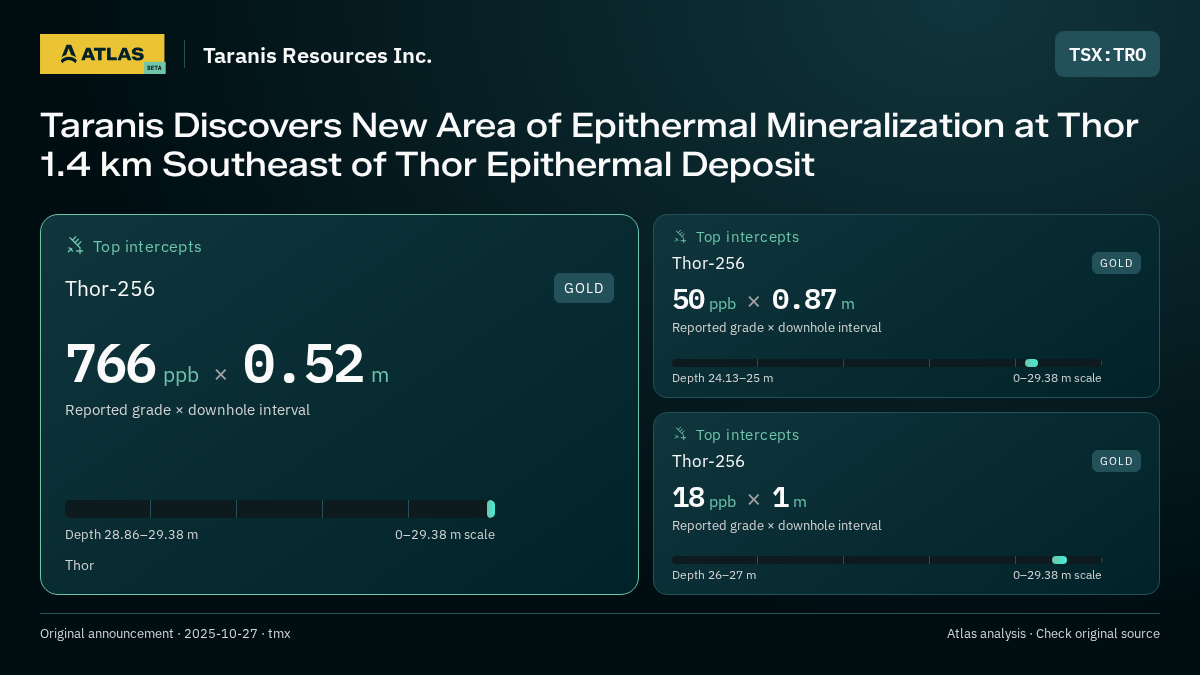Click the drill icon in the 18 ppb card

pyautogui.click(x=680, y=434)
